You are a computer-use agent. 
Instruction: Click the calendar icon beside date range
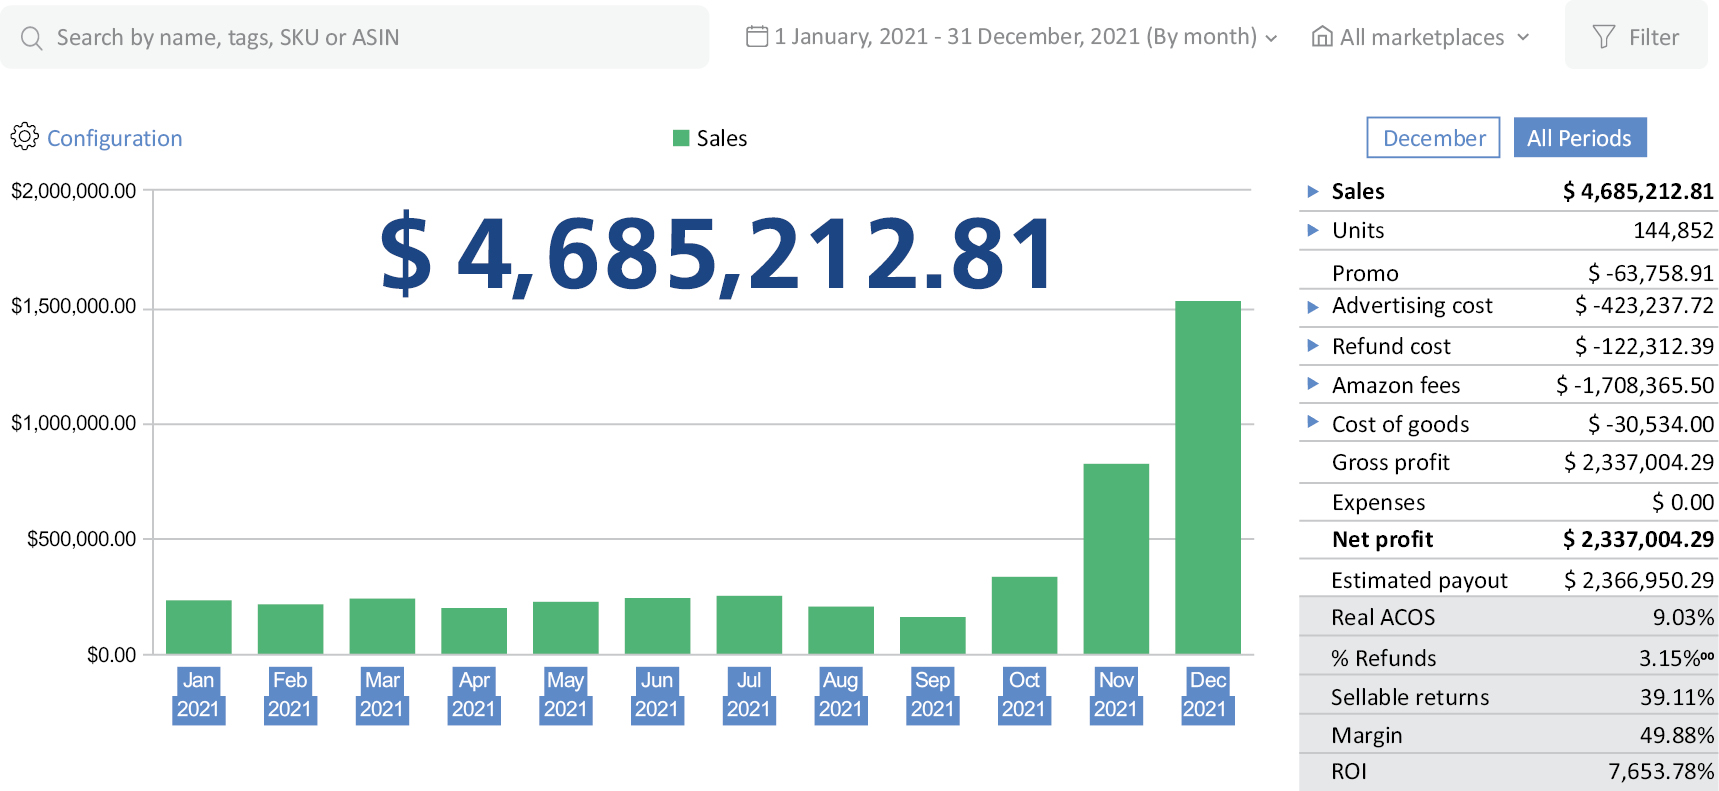tap(757, 37)
